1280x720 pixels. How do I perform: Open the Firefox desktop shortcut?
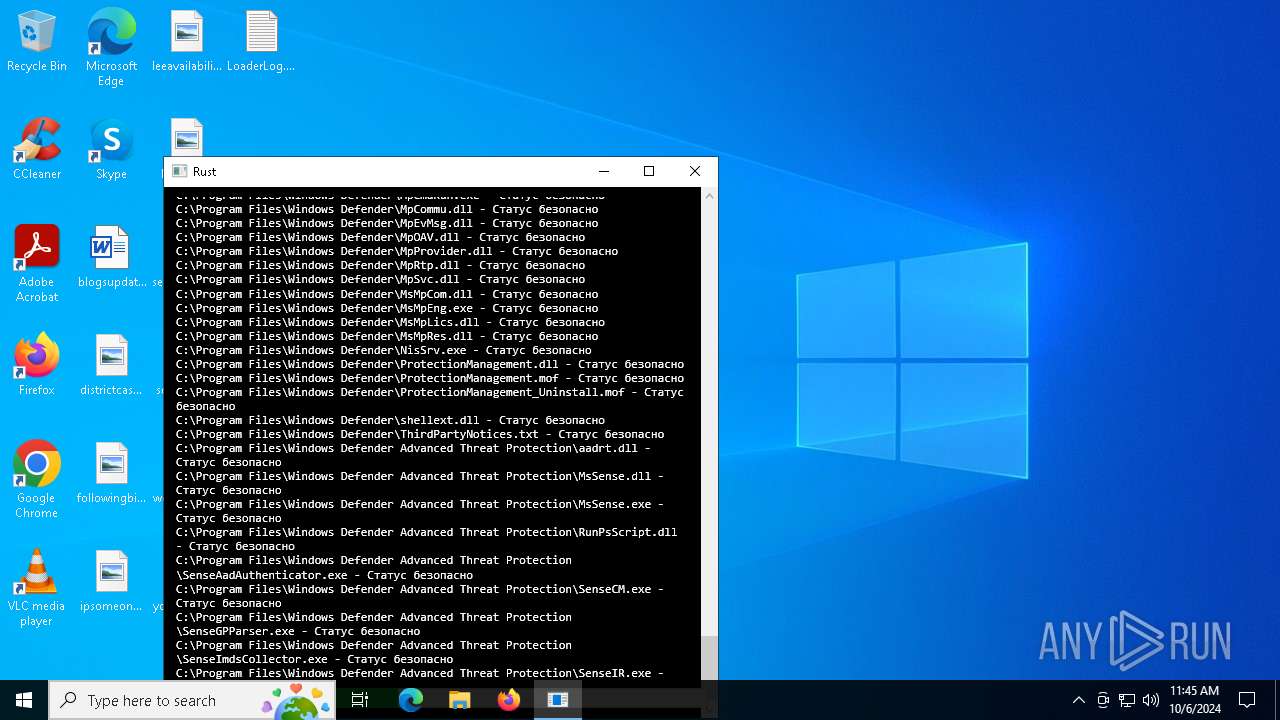coord(37,365)
